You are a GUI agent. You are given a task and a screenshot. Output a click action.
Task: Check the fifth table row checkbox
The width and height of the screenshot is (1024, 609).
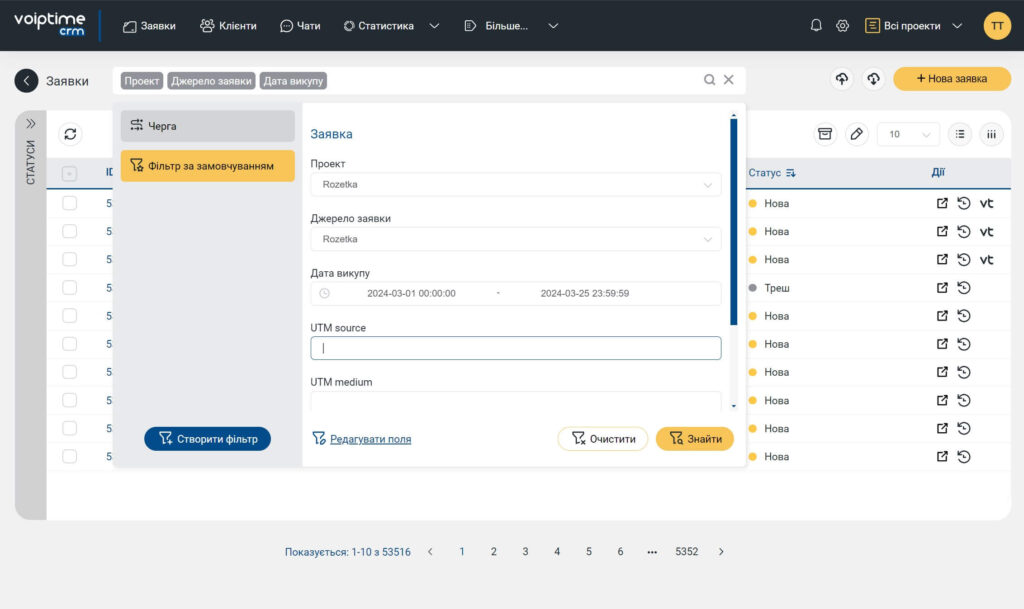(x=69, y=315)
